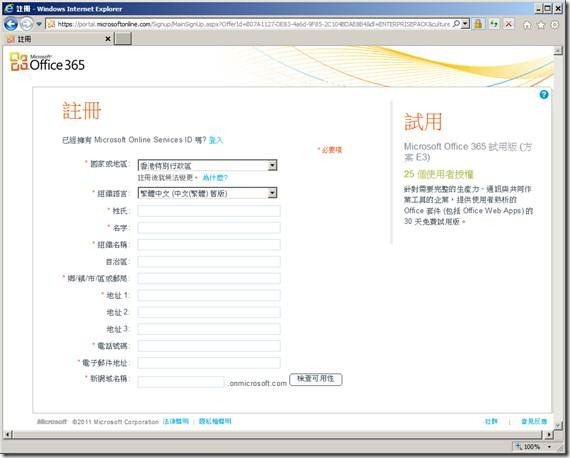The image size is (570, 458).
Task: Open the address bar autocomplete dropdown
Action: point(465,24)
